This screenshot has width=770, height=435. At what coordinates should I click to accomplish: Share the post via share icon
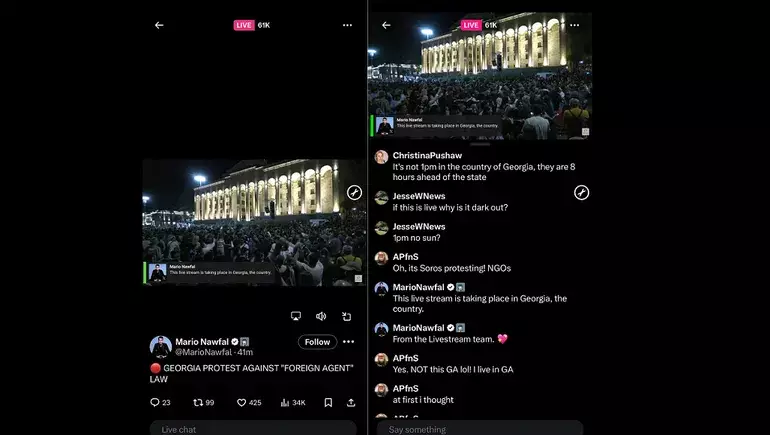(x=351, y=402)
